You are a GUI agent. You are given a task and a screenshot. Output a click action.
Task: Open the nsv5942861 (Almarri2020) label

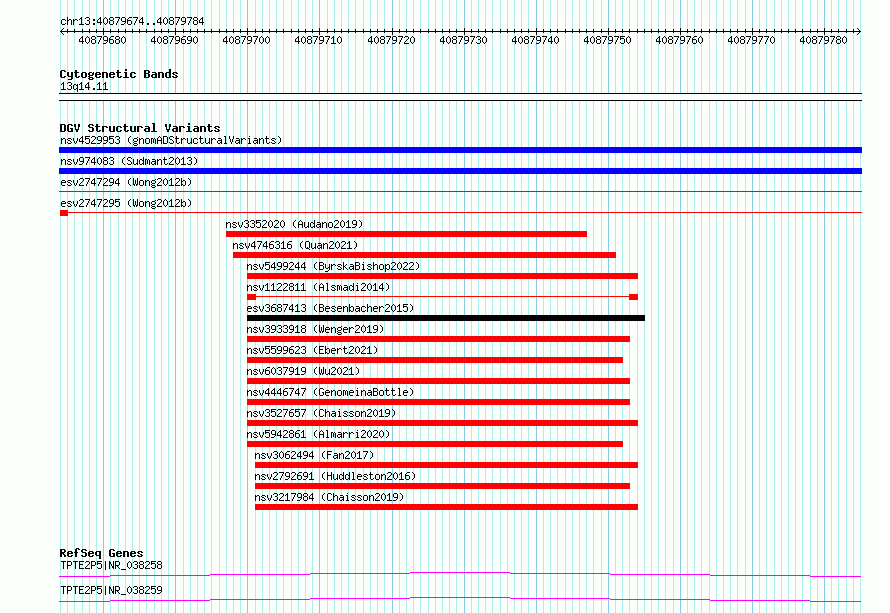pyautogui.click(x=318, y=434)
